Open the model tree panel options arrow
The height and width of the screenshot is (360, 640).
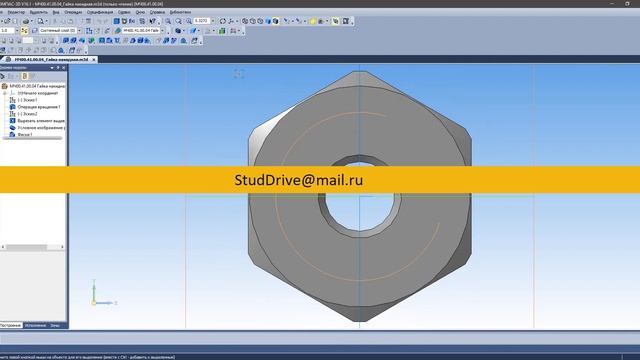coord(52,67)
